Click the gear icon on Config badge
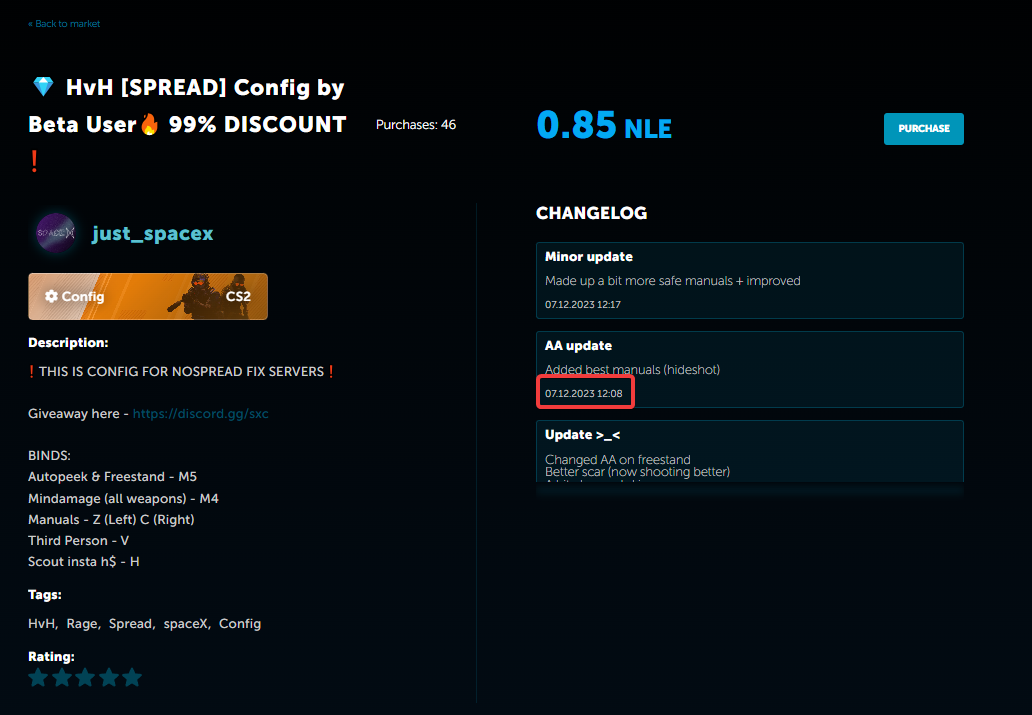1032x715 pixels. coord(51,297)
